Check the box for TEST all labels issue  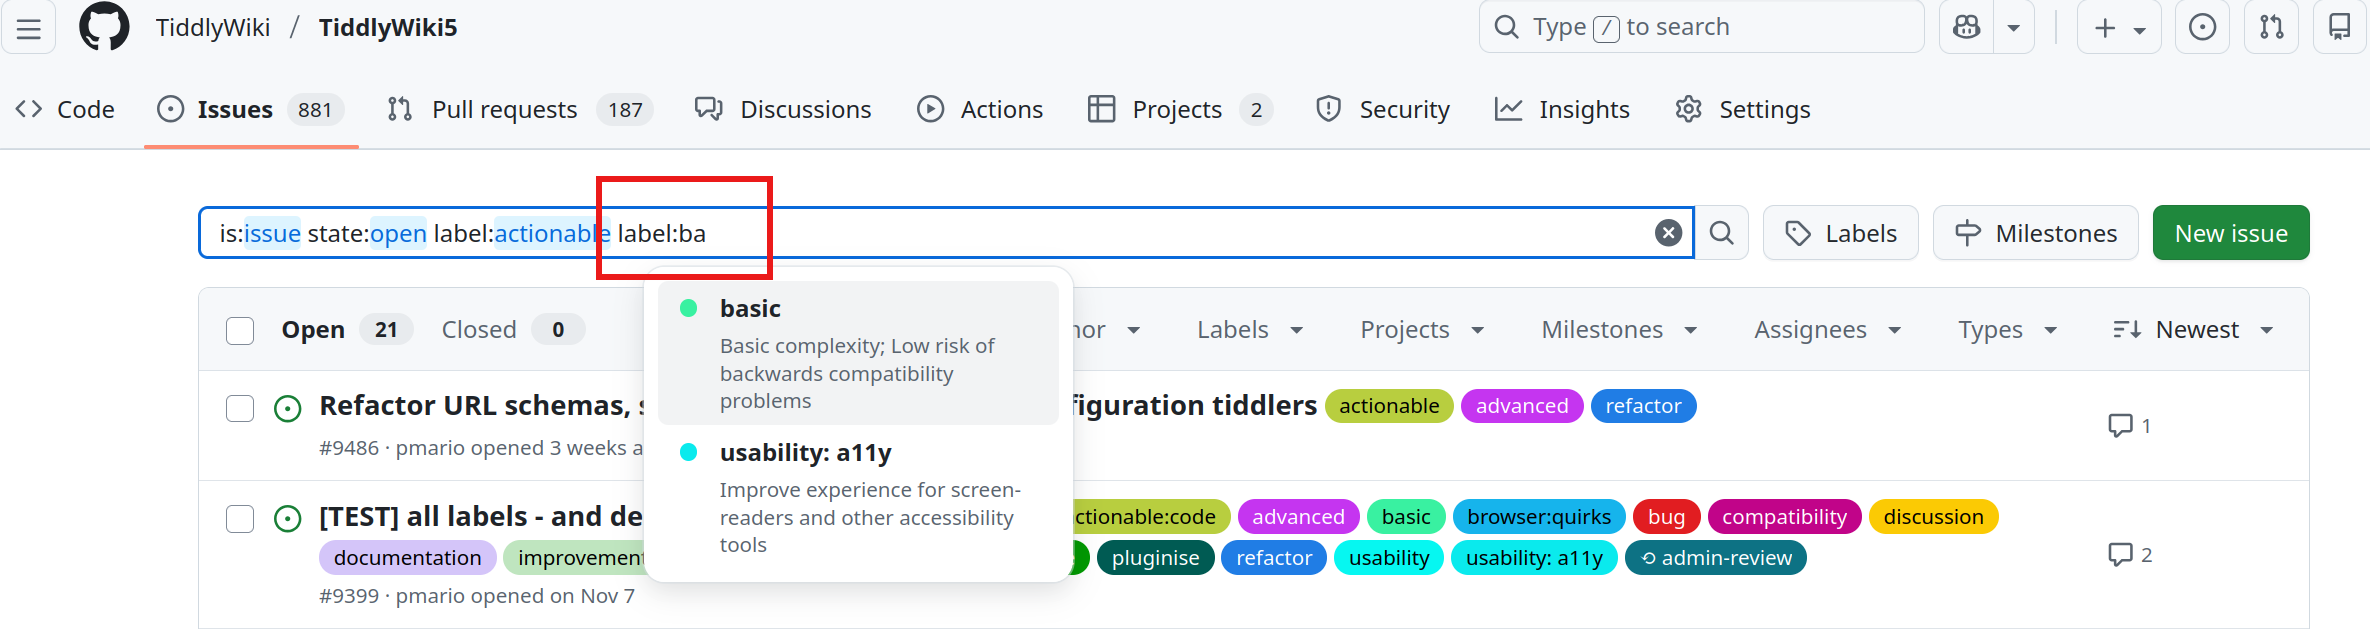[x=240, y=518]
